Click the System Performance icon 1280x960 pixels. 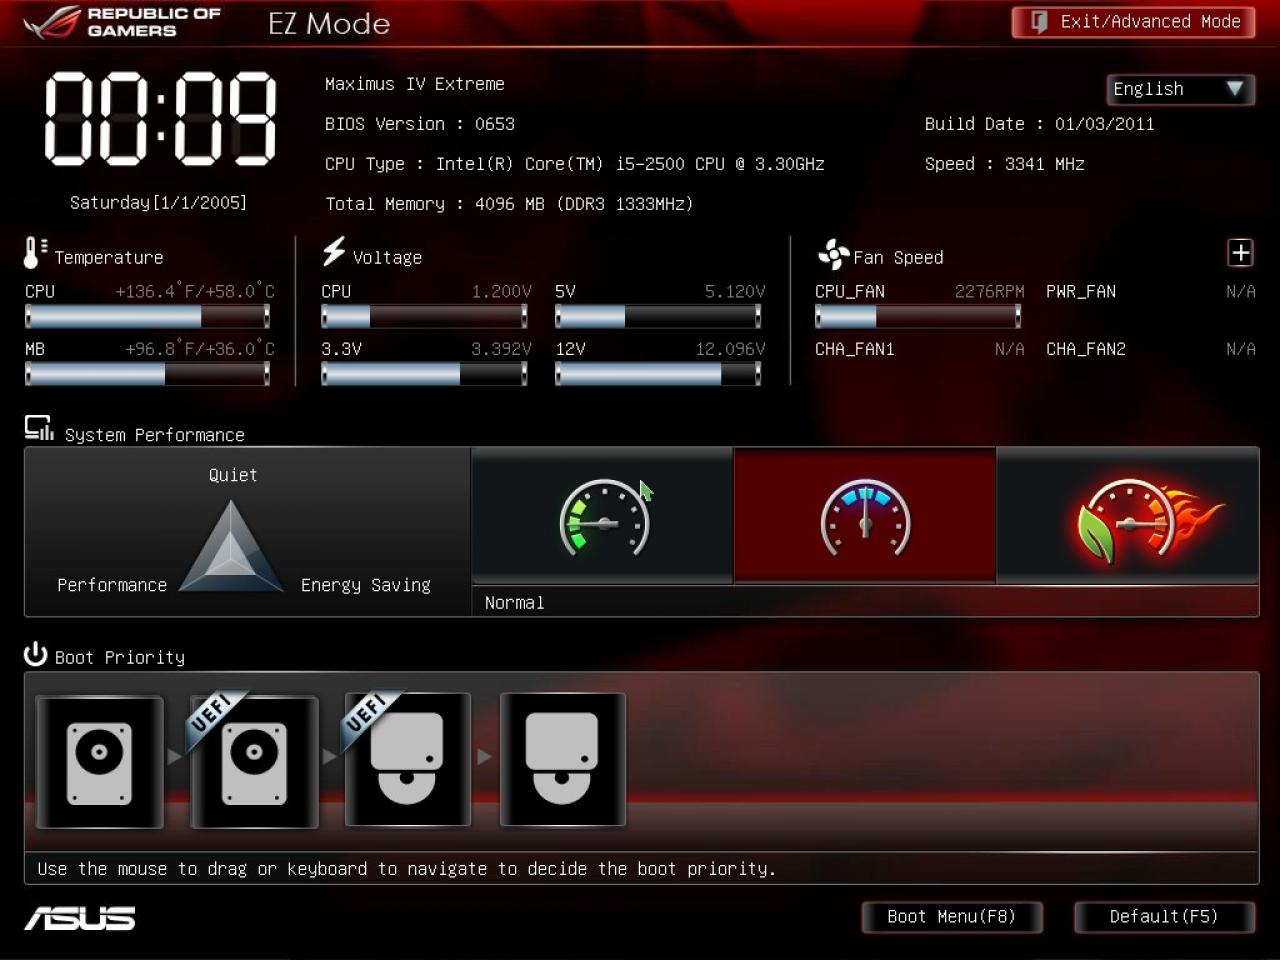click(39, 429)
